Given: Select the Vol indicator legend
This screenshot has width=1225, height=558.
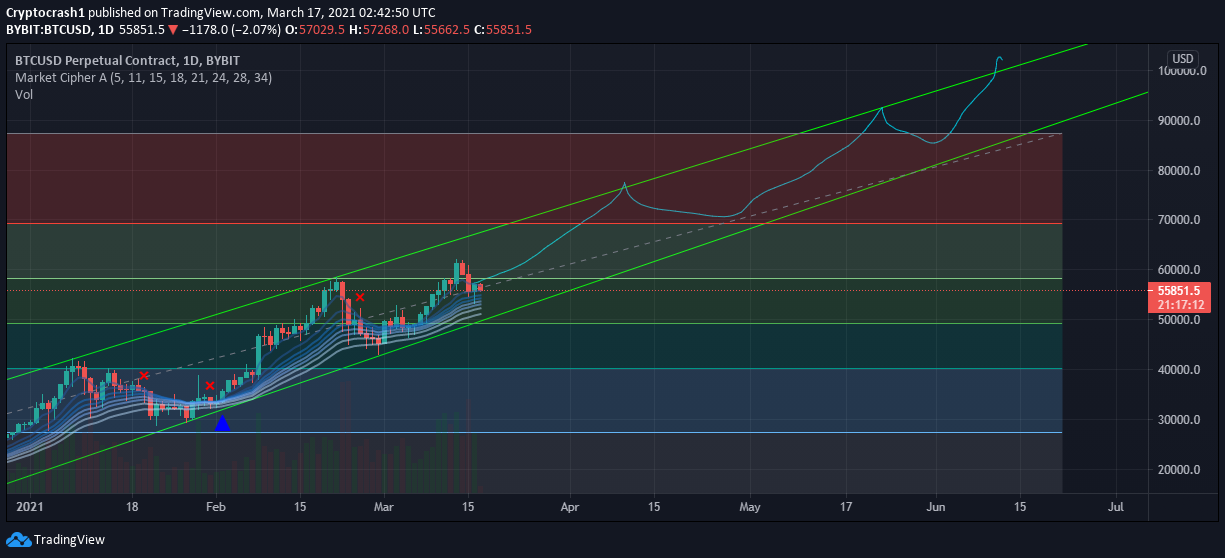Looking at the screenshot, I should point(24,94).
